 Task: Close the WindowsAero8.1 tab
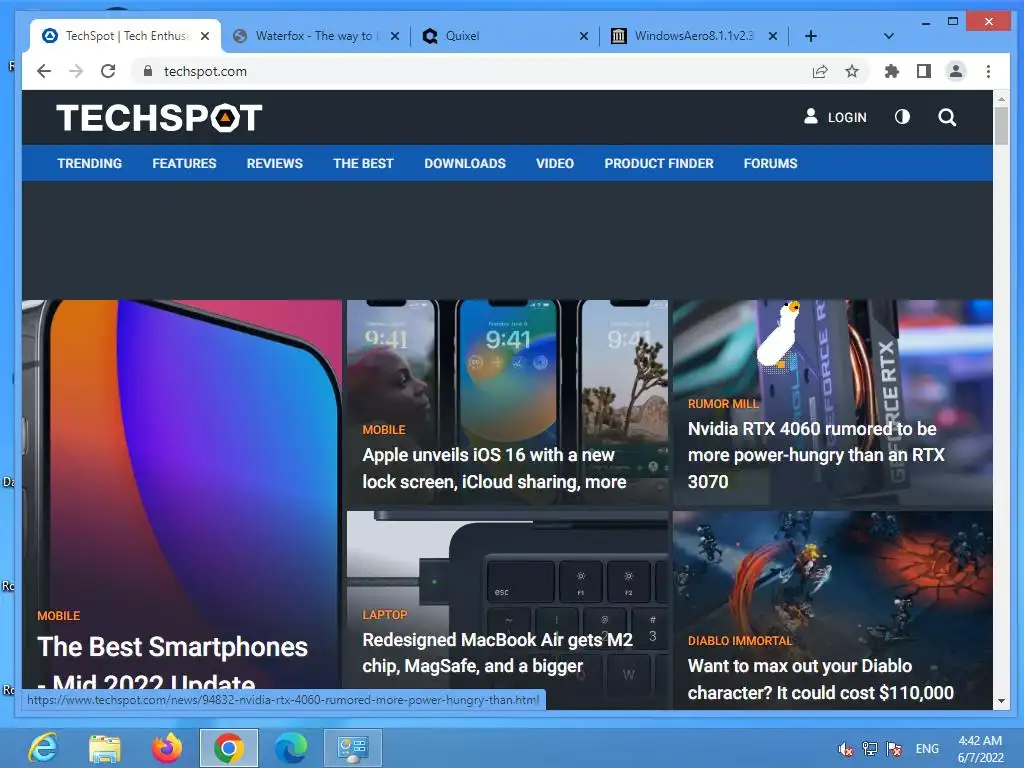click(x=773, y=36)
